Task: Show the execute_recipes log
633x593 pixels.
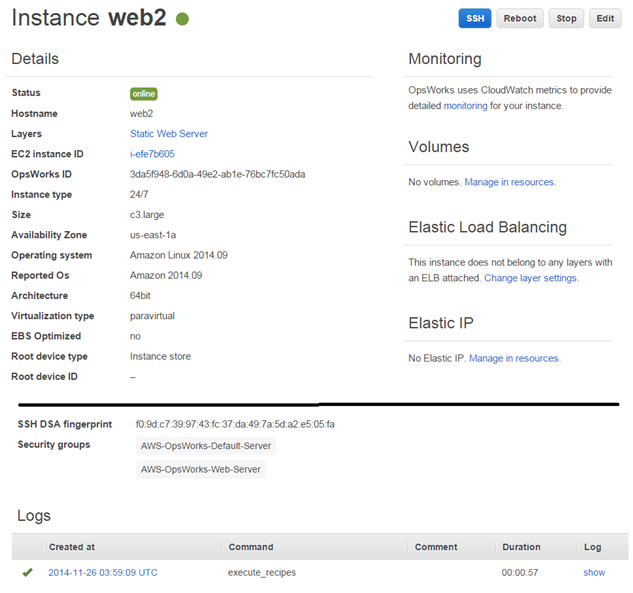Action: (594, 572)
